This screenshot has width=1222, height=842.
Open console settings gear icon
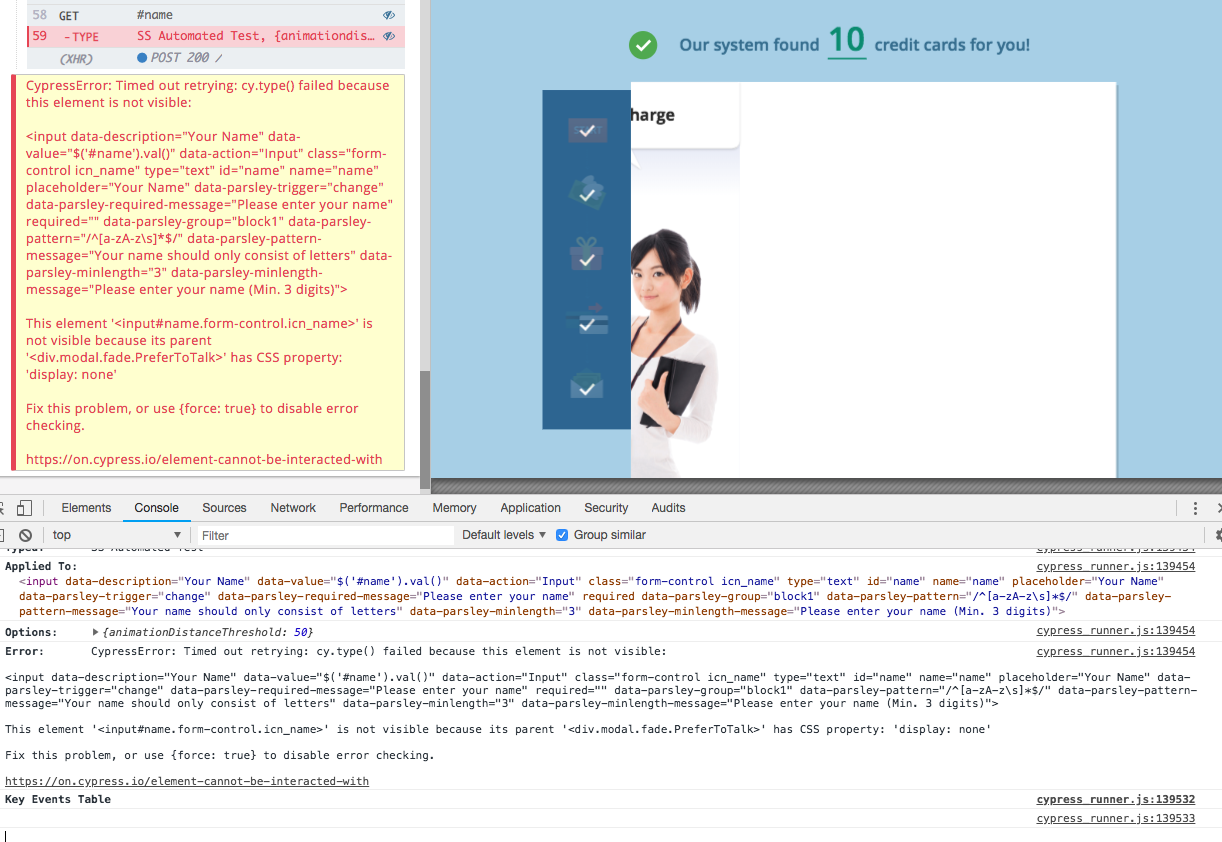[1218, 535]
